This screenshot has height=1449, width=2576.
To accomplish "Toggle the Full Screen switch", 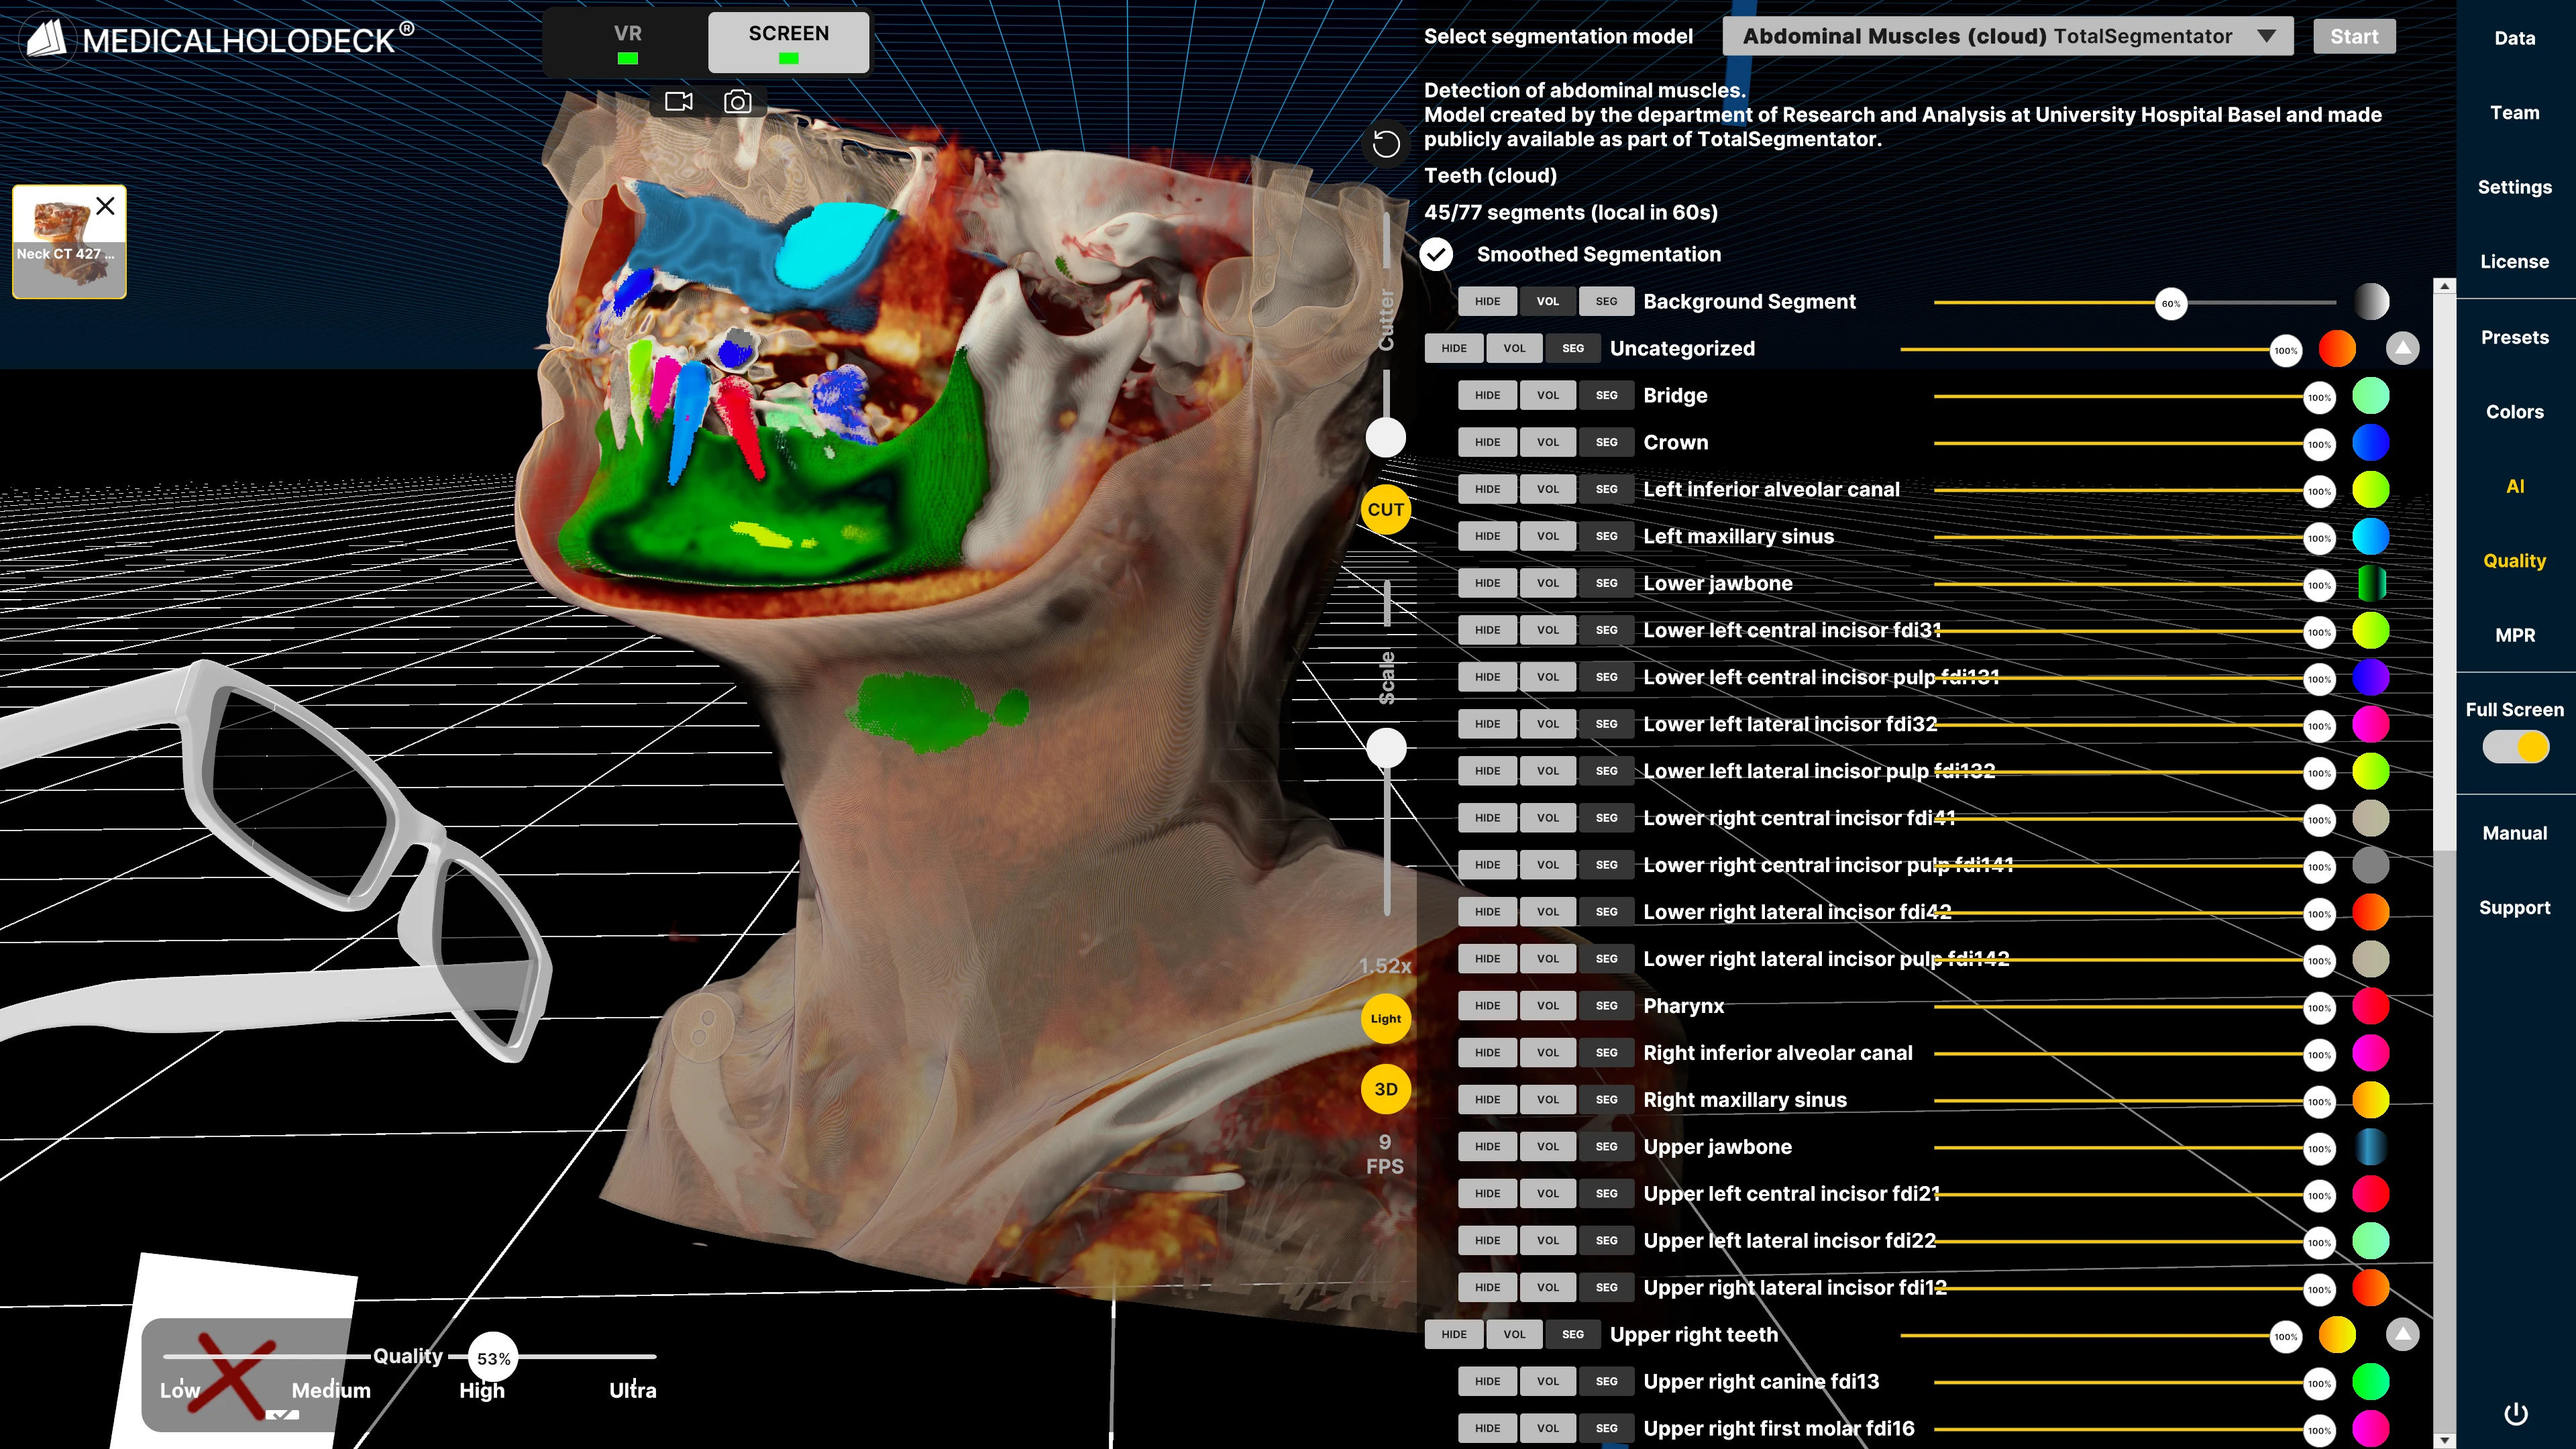I will pyautogui.click(x=2515, y=746).
